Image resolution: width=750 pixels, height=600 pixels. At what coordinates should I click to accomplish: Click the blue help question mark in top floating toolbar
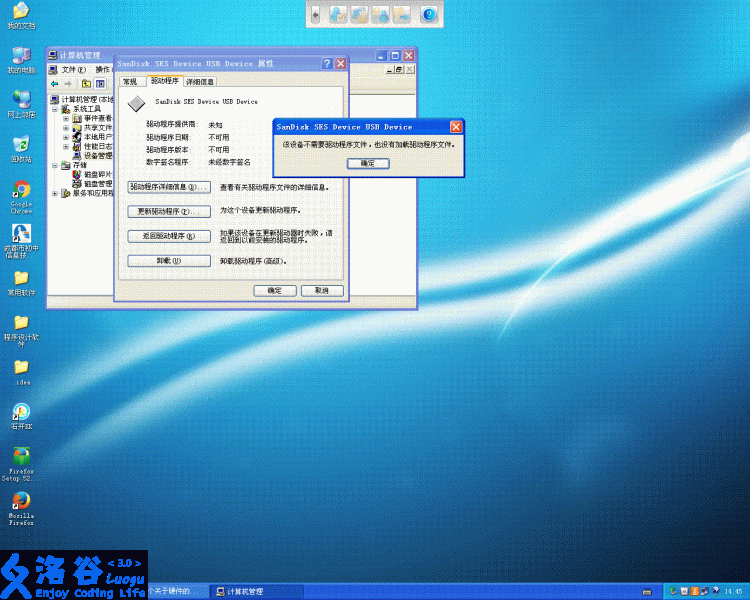point(429,15)
